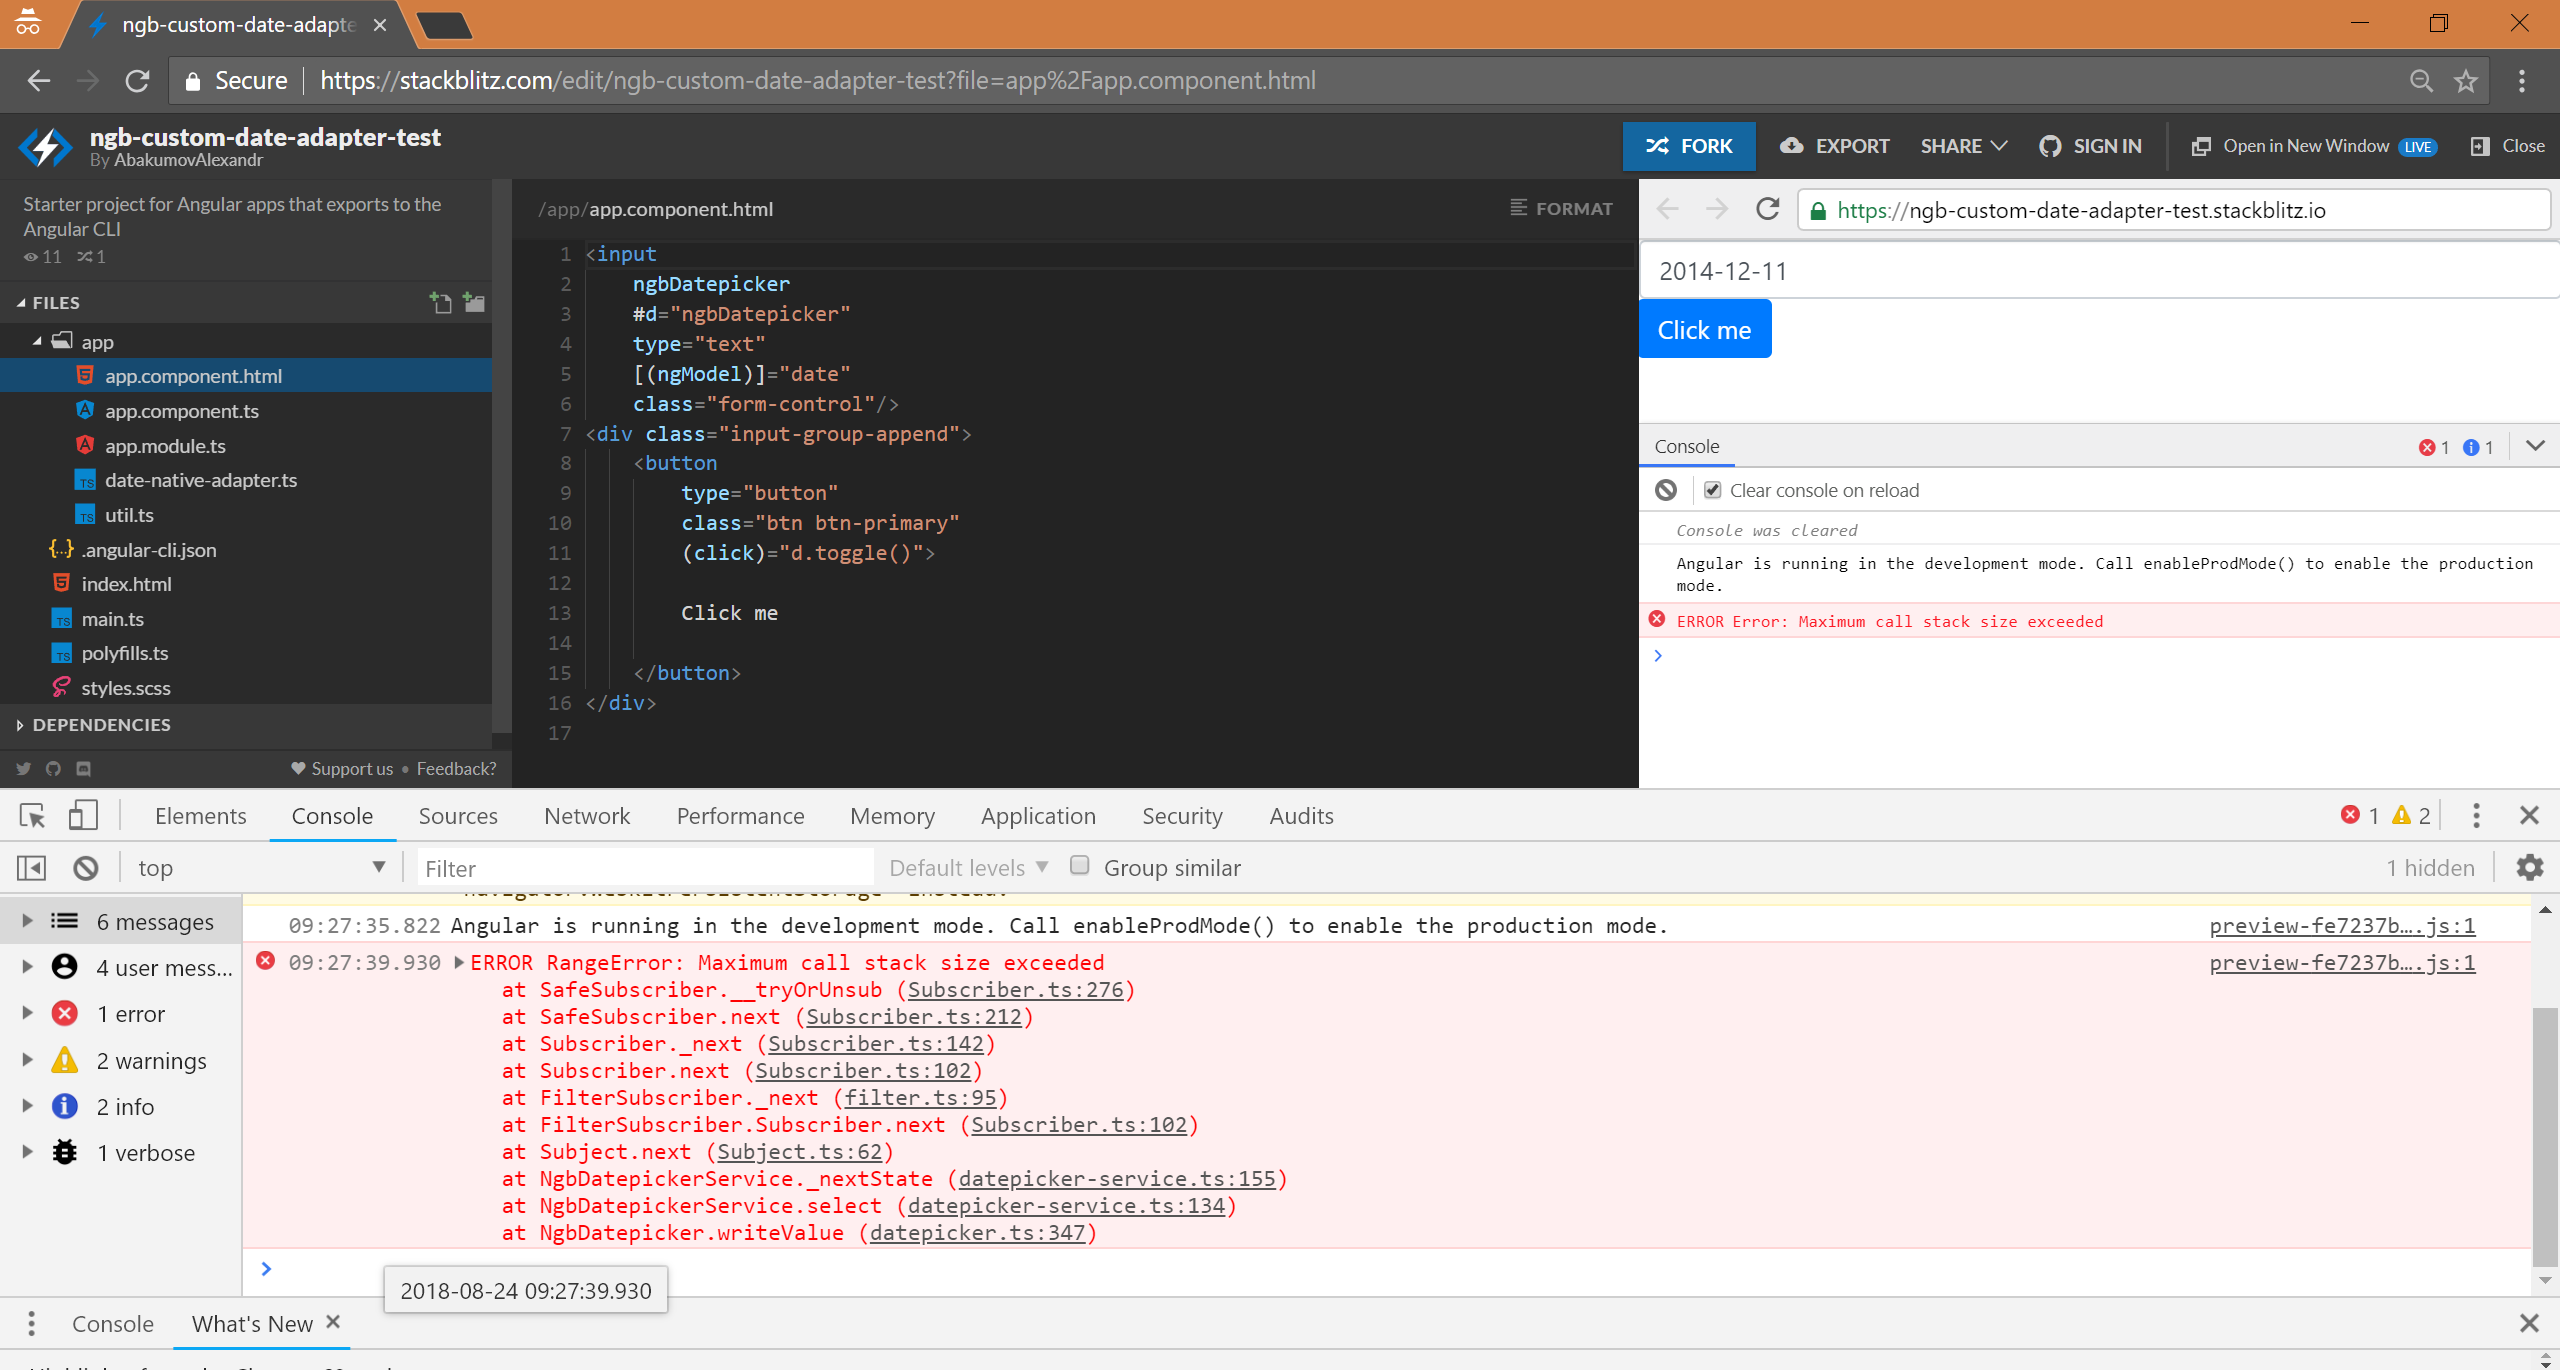Toggle the 2 warnings filter

pos(150,1059)
